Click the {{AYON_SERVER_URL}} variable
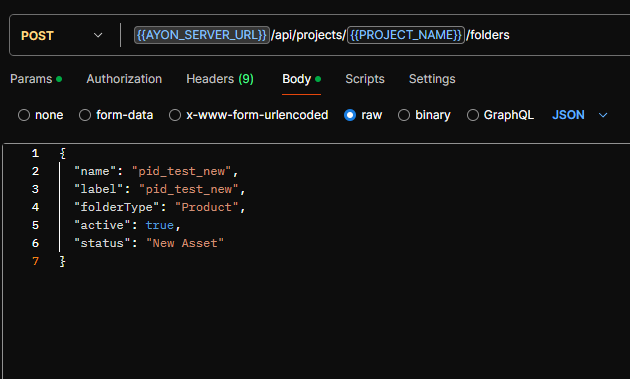The width and height of the screenshot is (630, 379). click(x=202, y=35)
